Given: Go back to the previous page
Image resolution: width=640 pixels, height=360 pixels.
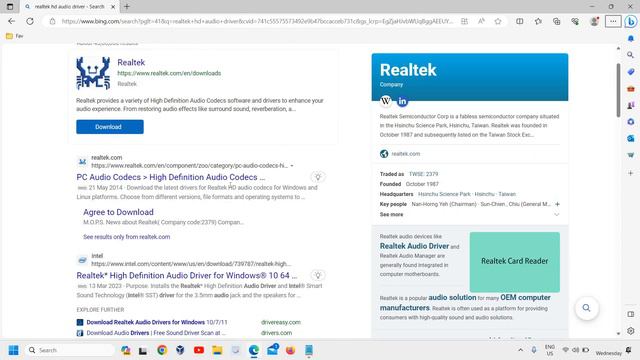Looking at the screenshot, I should [11, 21].
